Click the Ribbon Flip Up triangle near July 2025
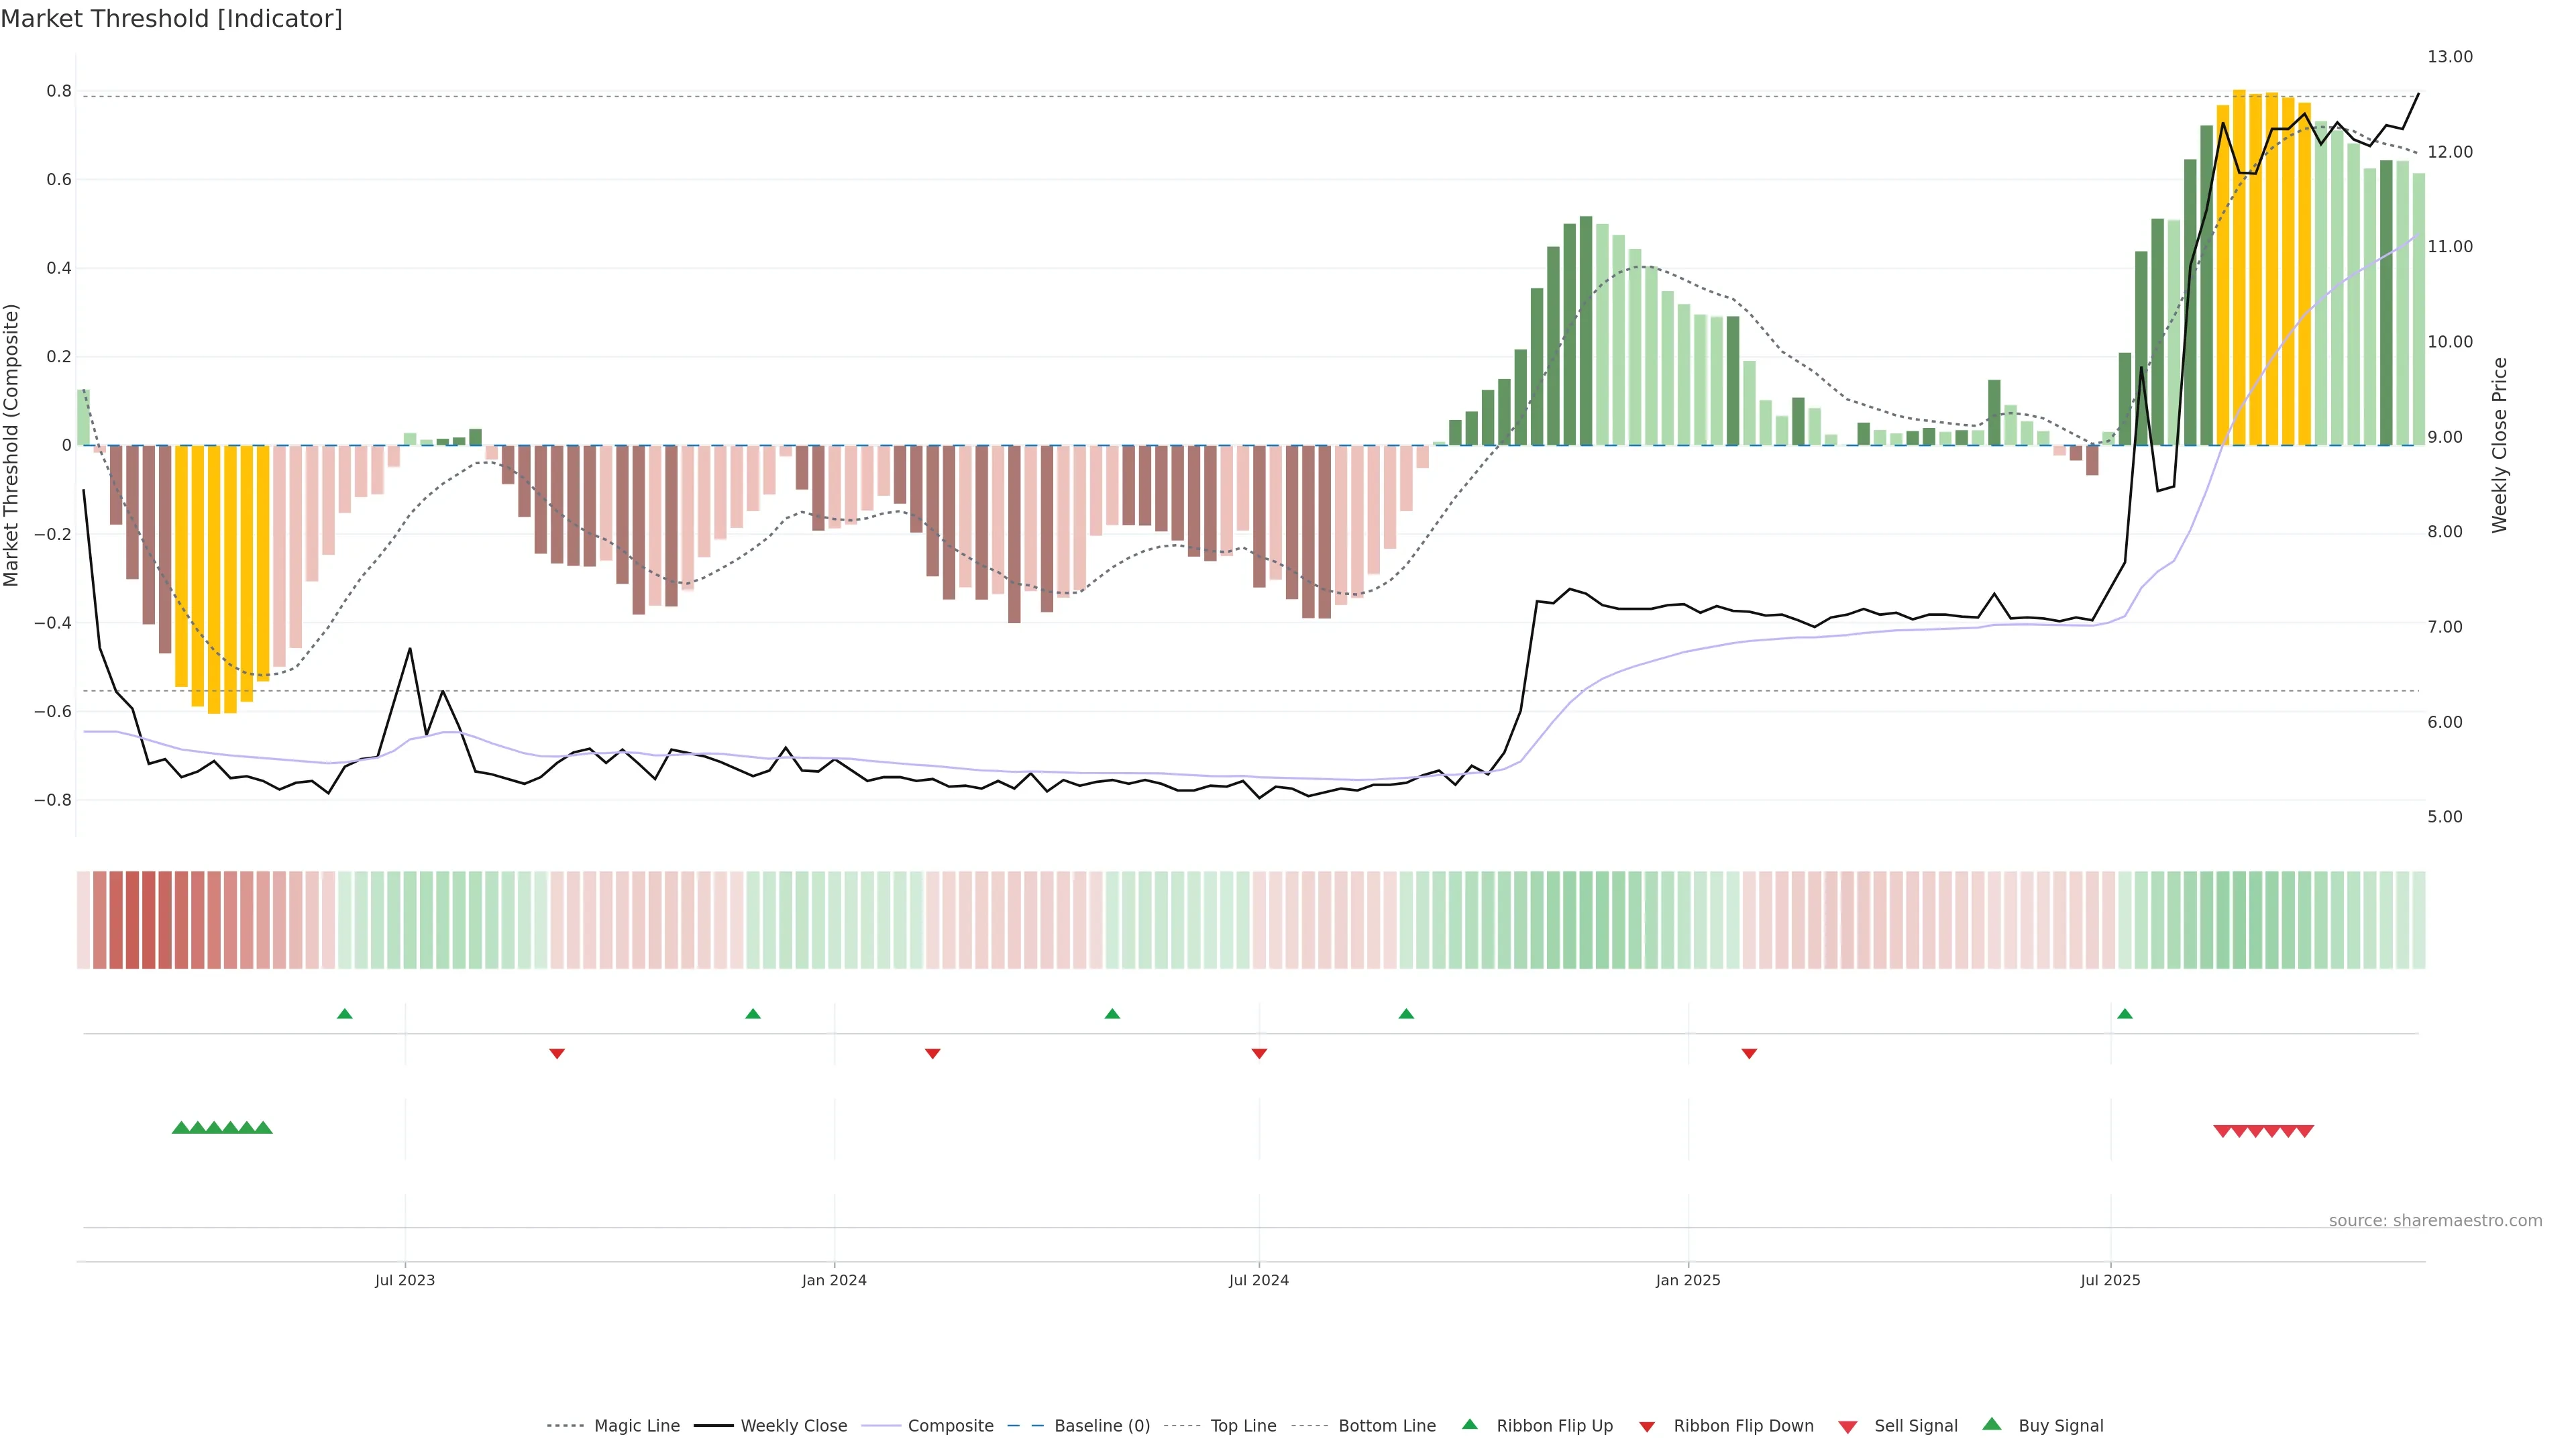The height and width of the screenshot is (1449, 2576). click(x=2124, y=1014)
